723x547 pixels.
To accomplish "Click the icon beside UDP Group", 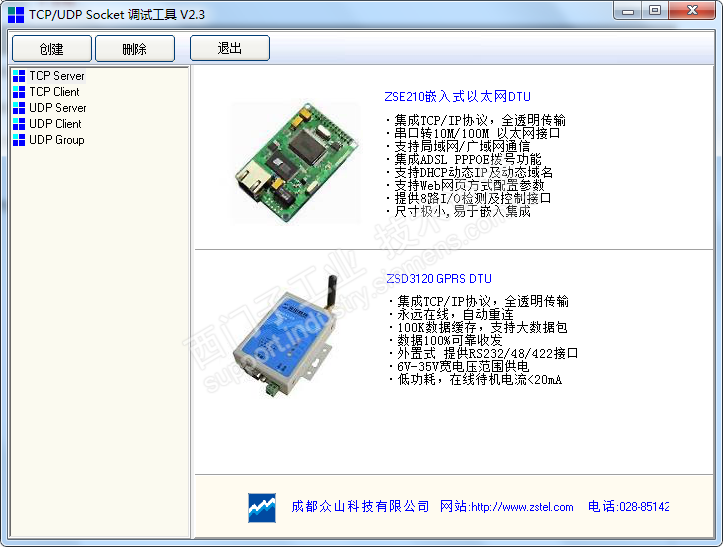I will click(19, 140).
